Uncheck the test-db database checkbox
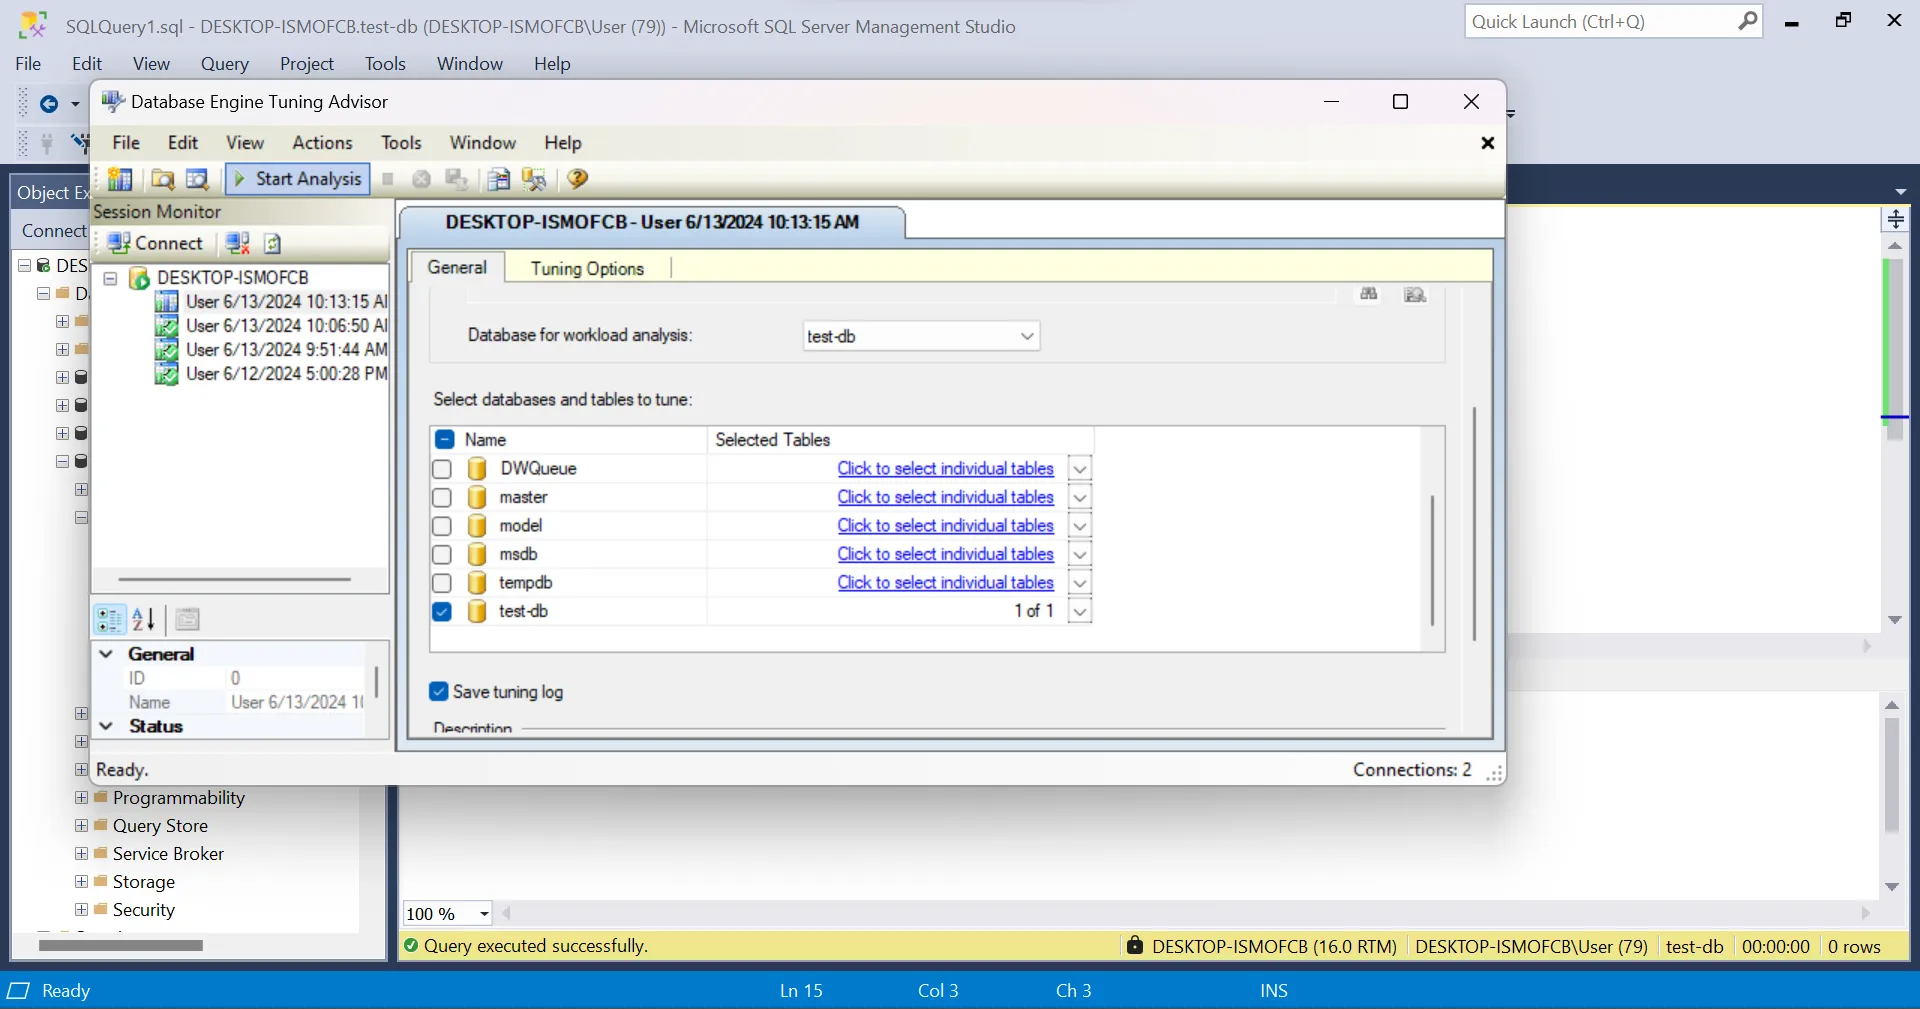This screenshot has height=1009, width=1920. (x=442, y=611)
